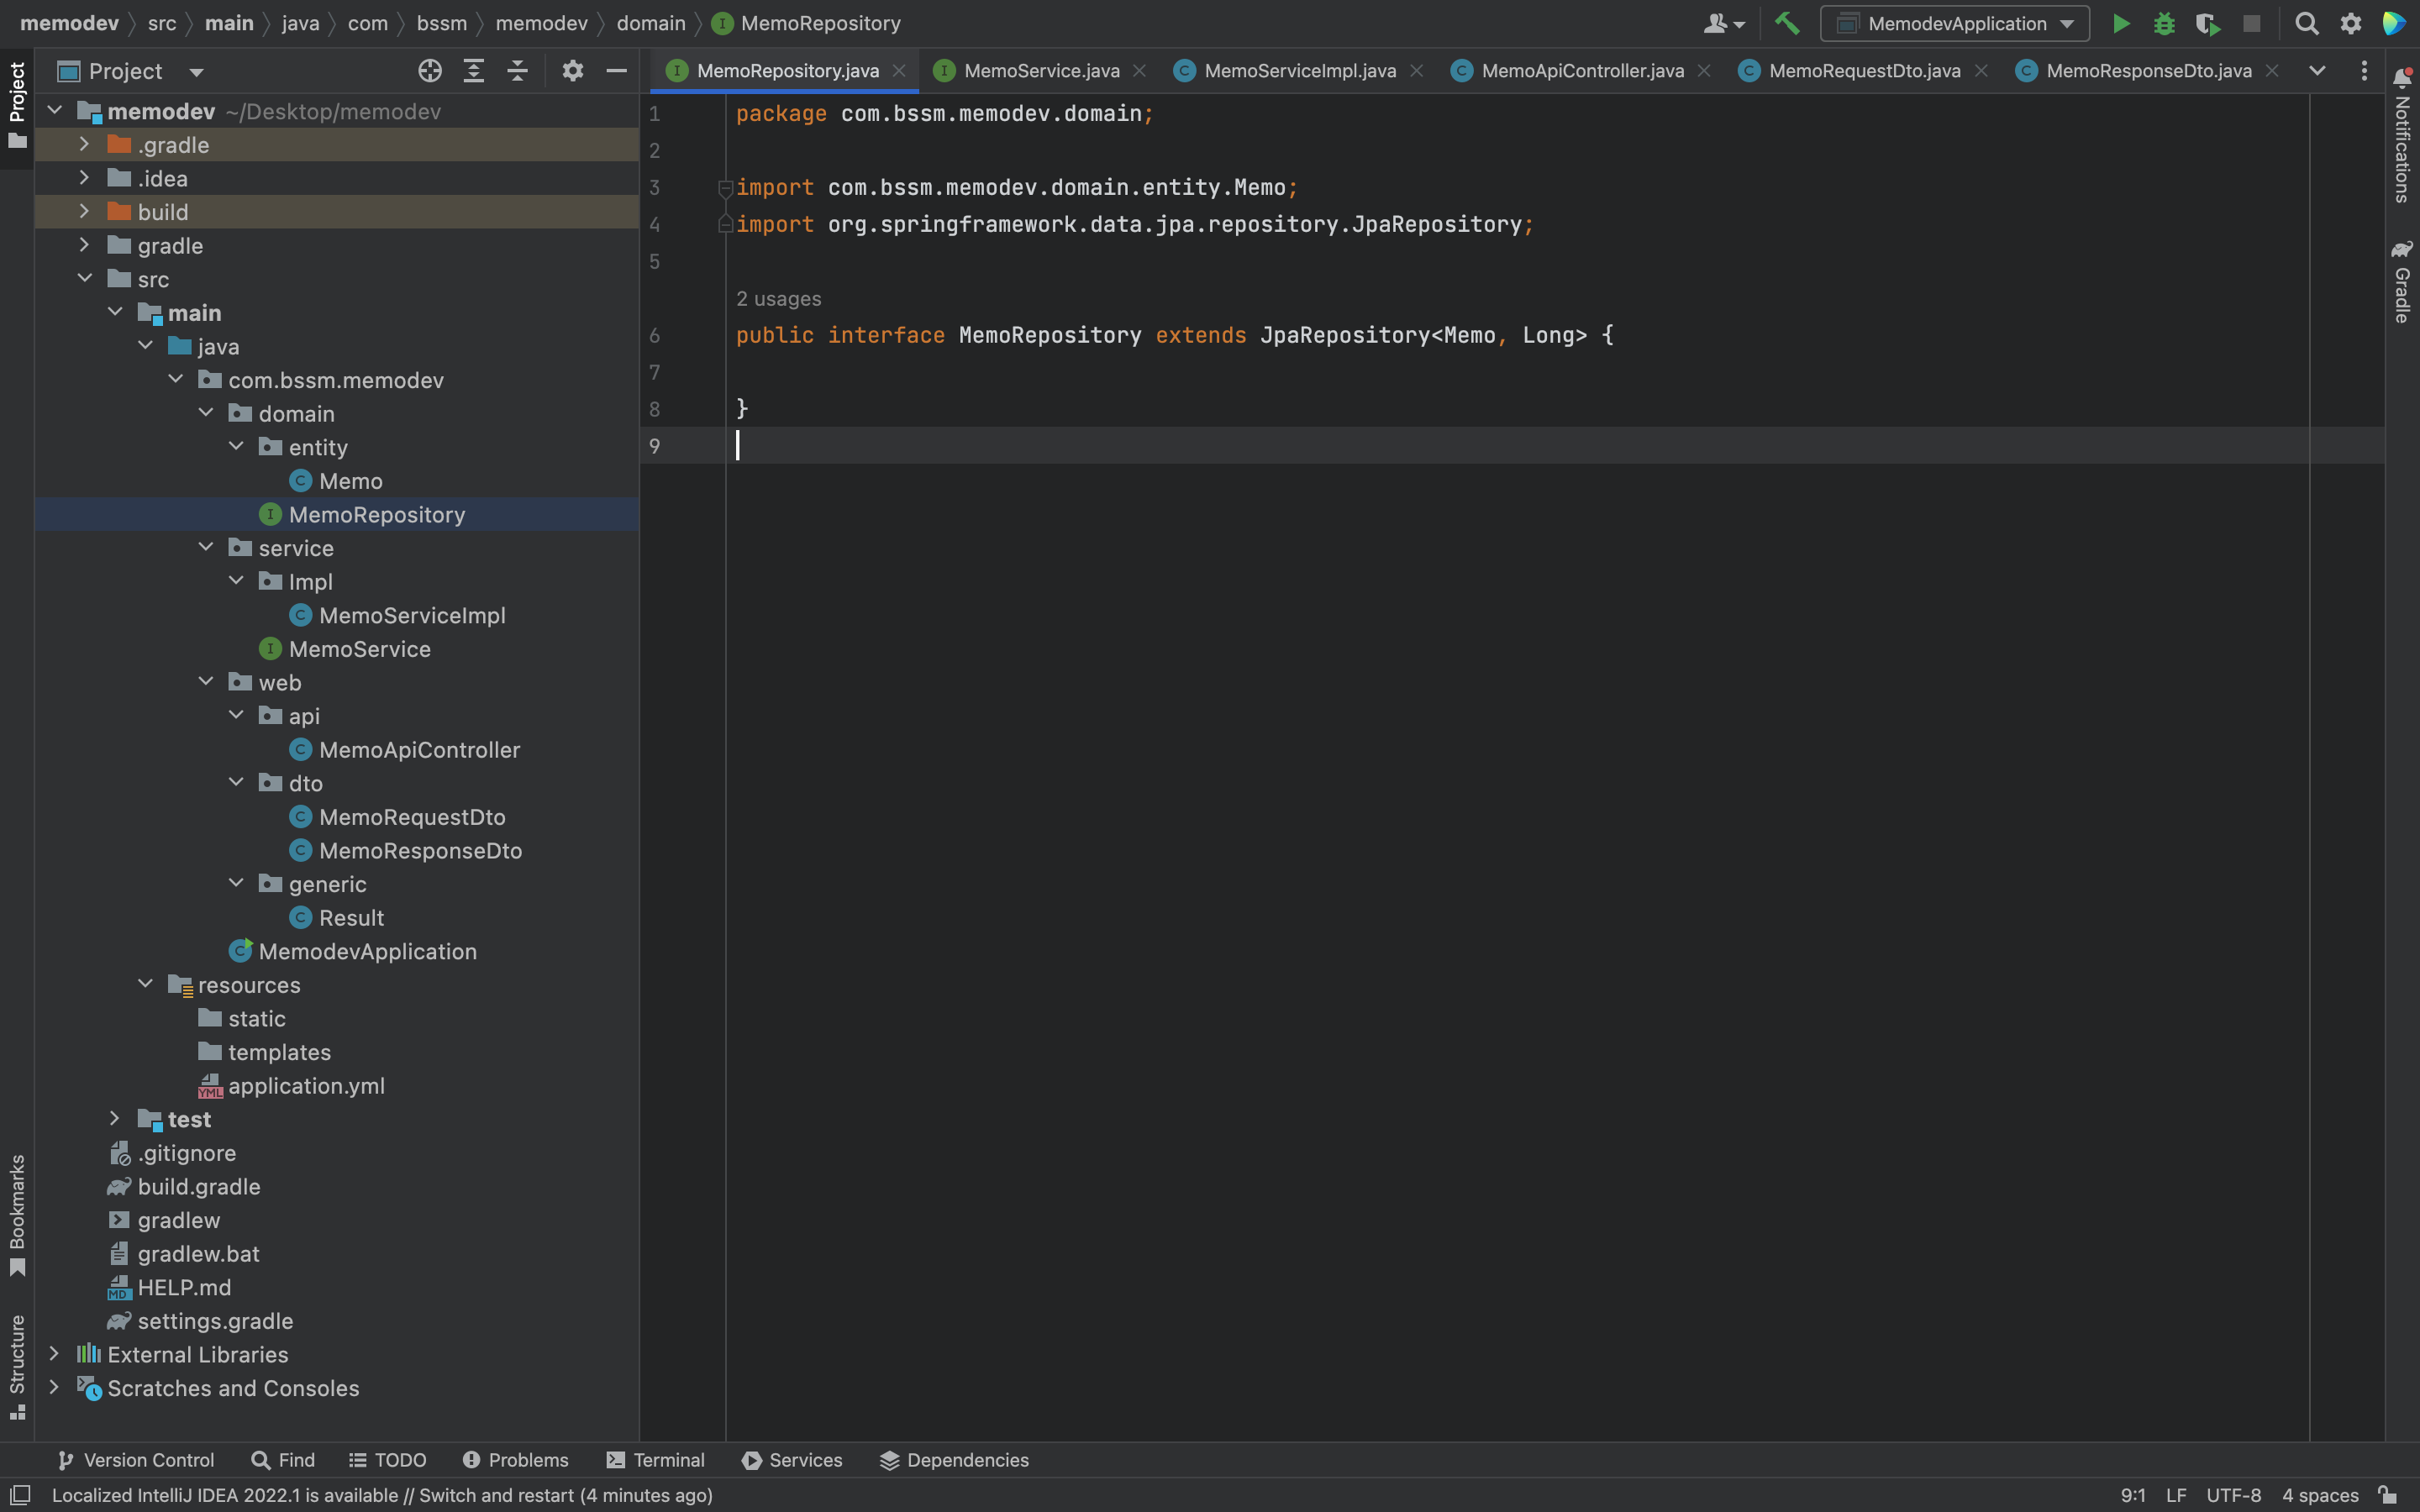
Task: Select application.yml in project tree
Action: [306, 1086]
